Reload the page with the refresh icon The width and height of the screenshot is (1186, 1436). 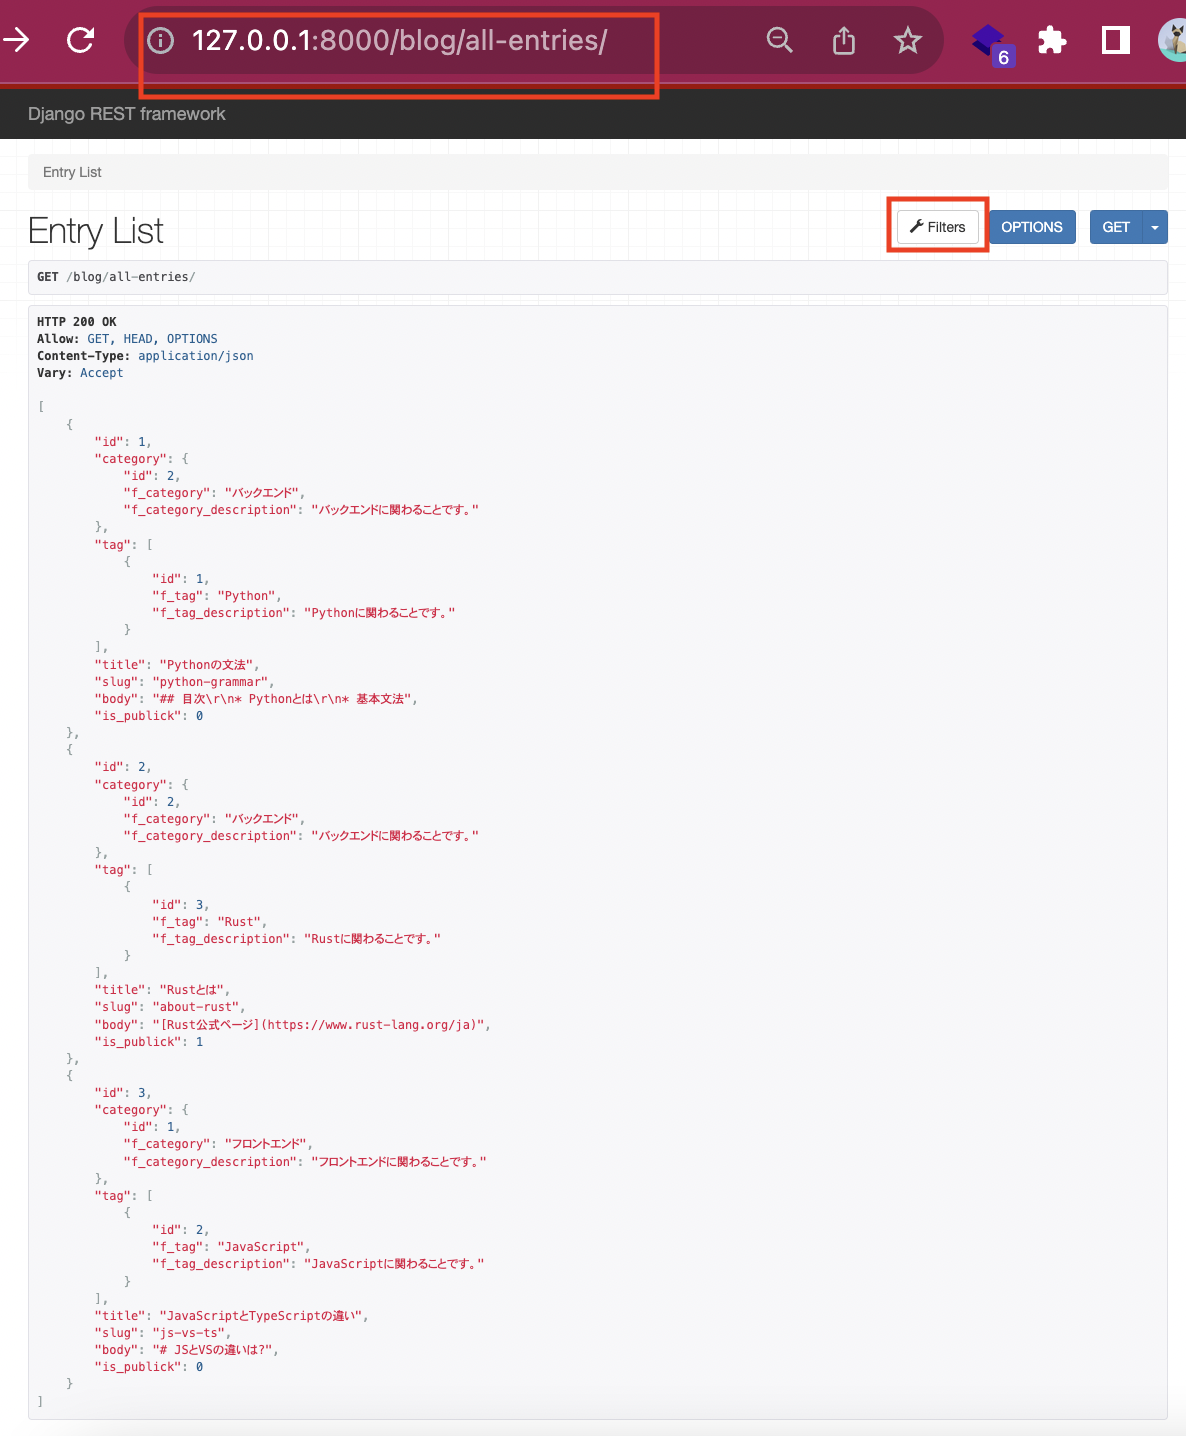pos(80,40)
